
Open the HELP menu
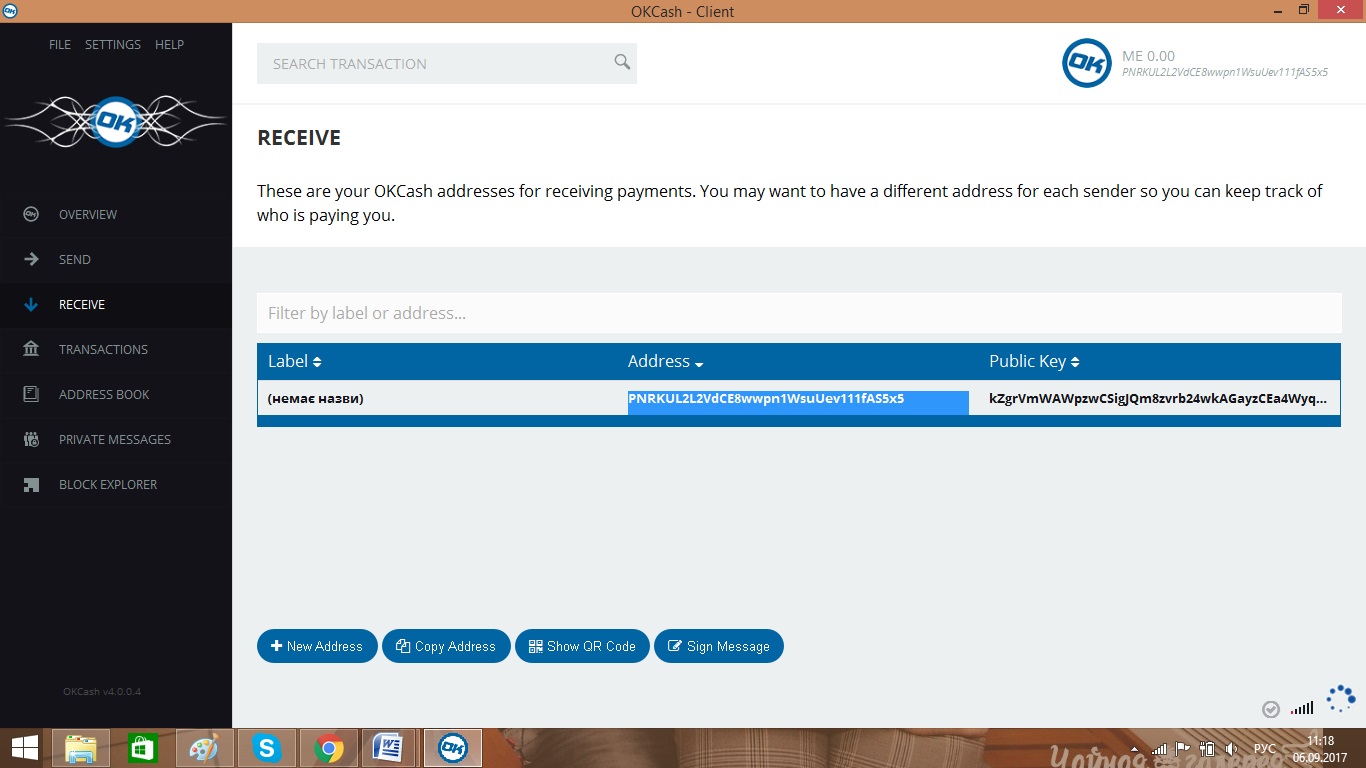pos(169,45)
